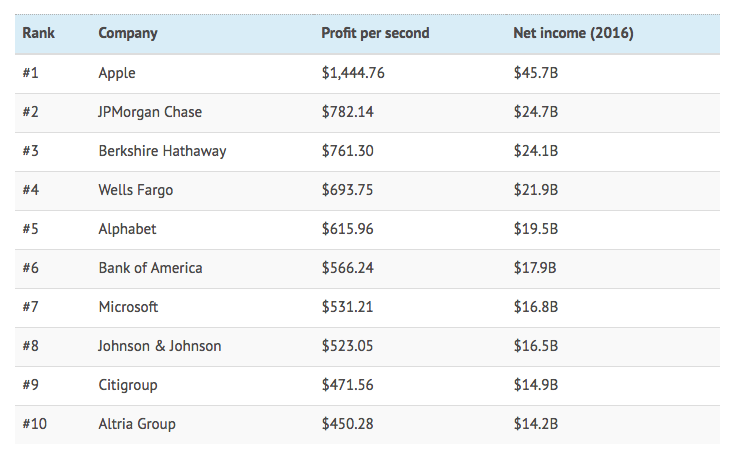Select the Citigroup company cell
The width and height of the screenshot is (736, 455).
(128, 385)
